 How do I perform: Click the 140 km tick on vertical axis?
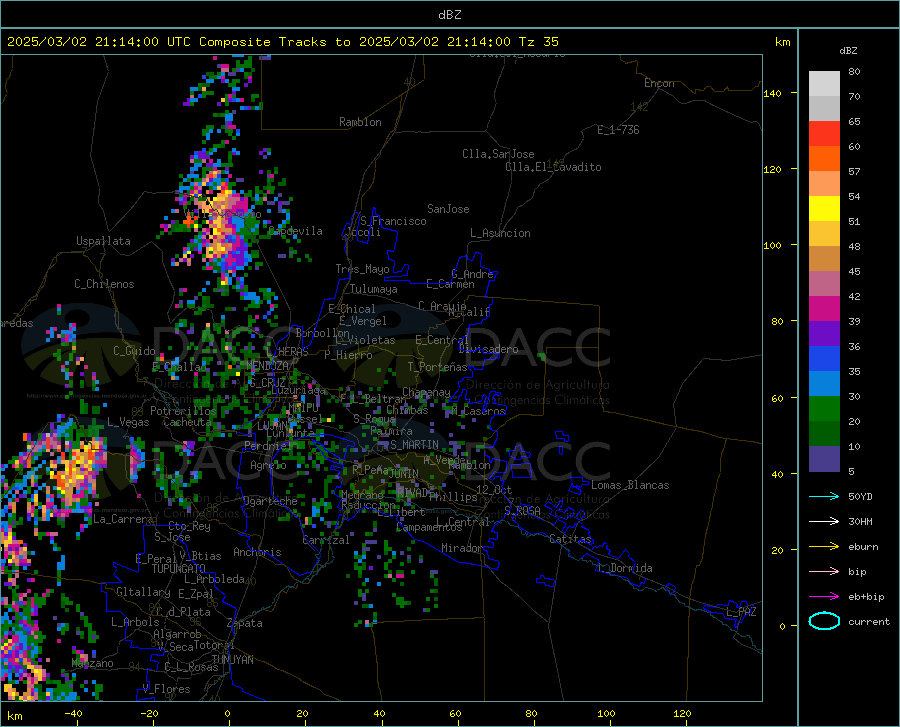772,93
